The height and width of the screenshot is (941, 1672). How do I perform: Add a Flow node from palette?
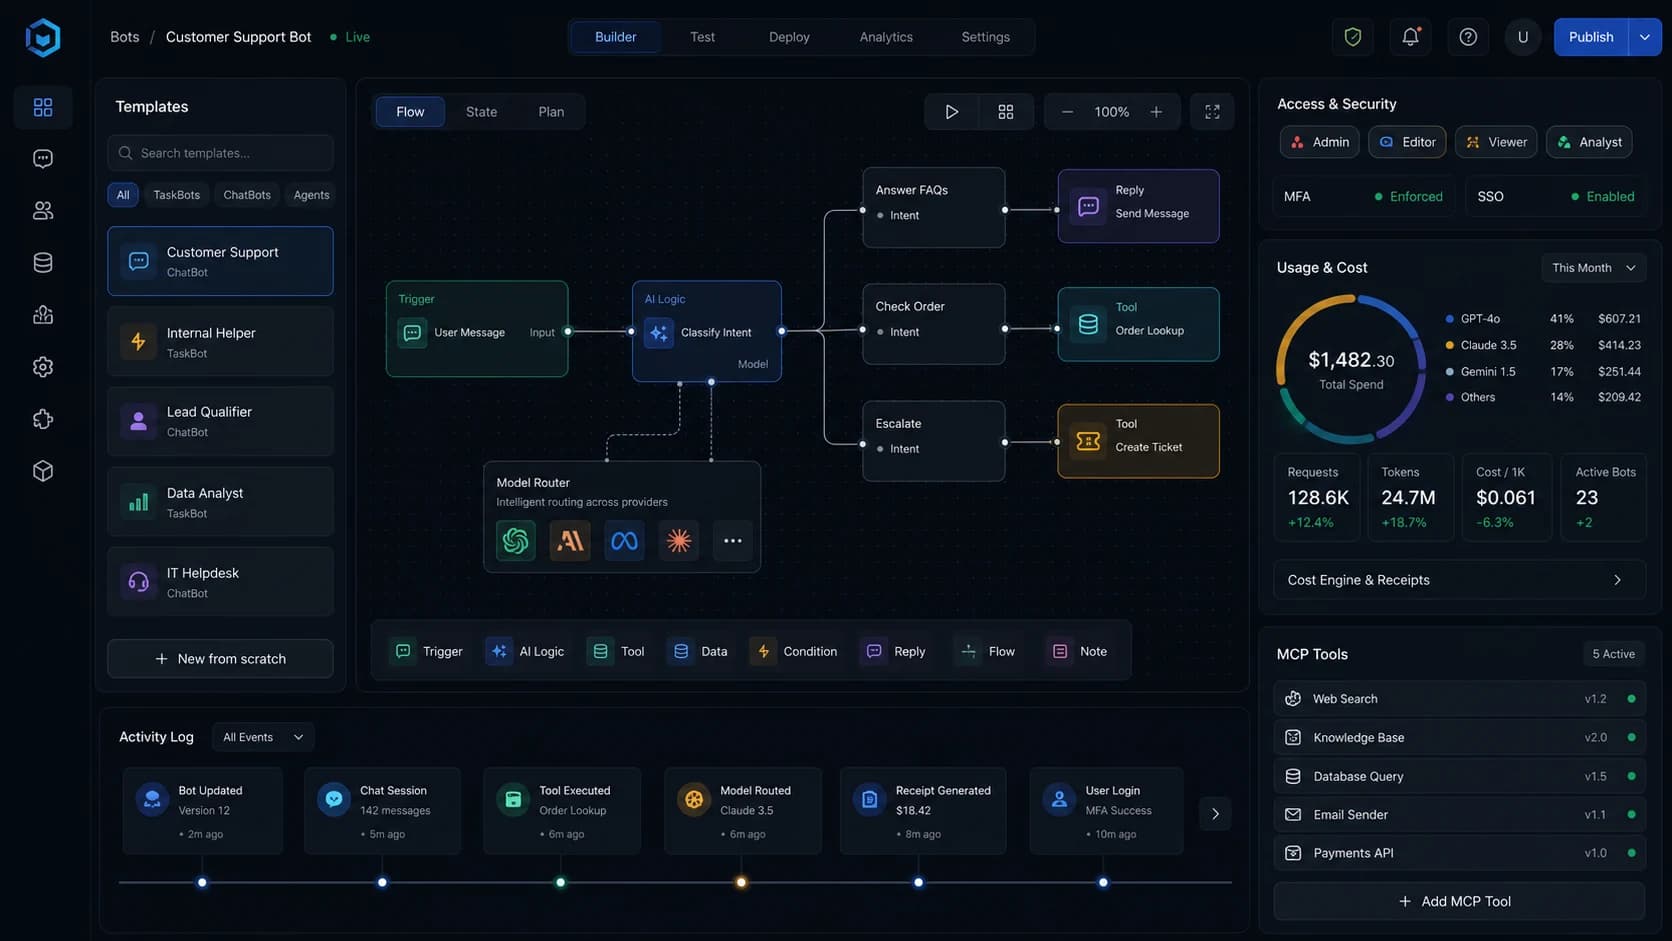[985, 651]
